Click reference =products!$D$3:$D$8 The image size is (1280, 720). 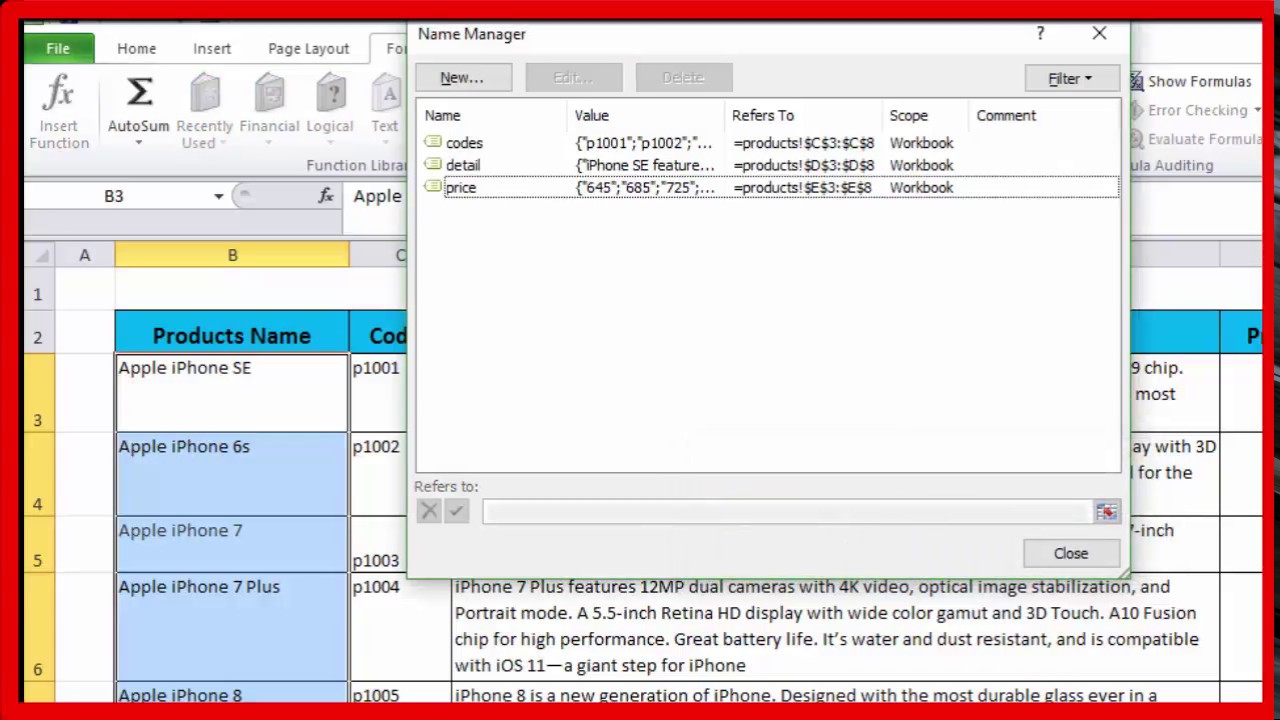pyautogui.click(x=803, y=165)
